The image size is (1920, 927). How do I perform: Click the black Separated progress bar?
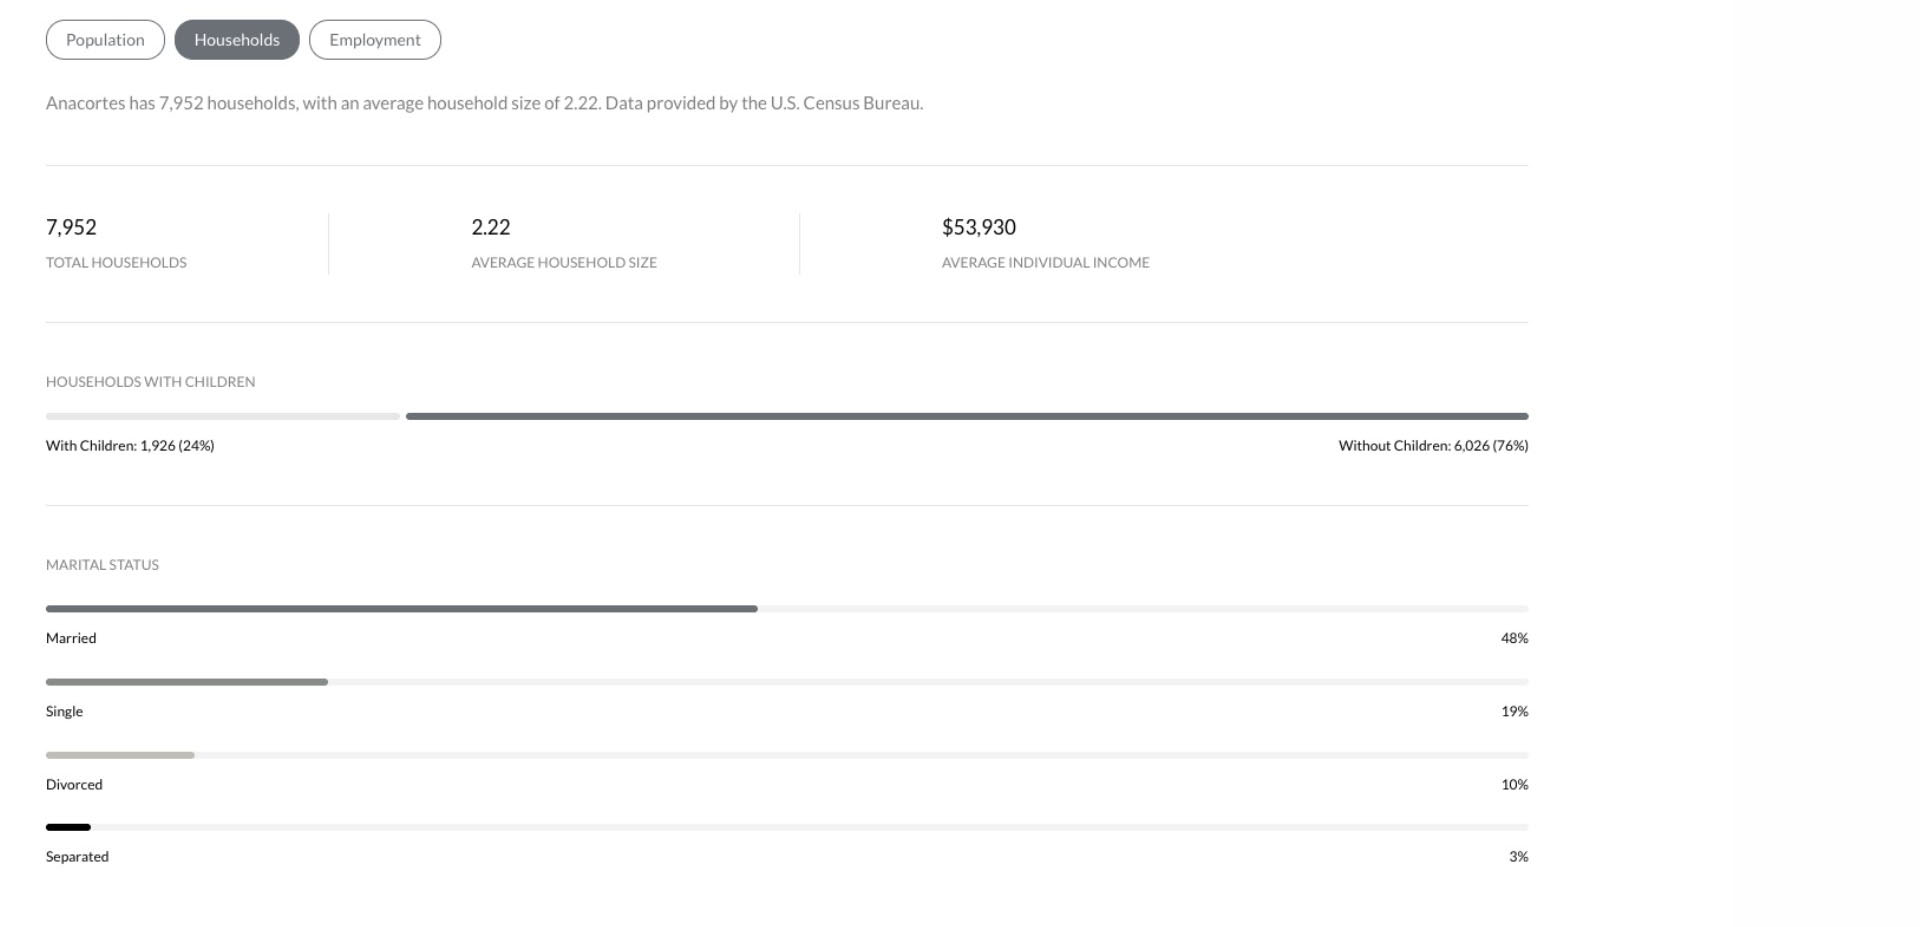[x=68, y=827]
